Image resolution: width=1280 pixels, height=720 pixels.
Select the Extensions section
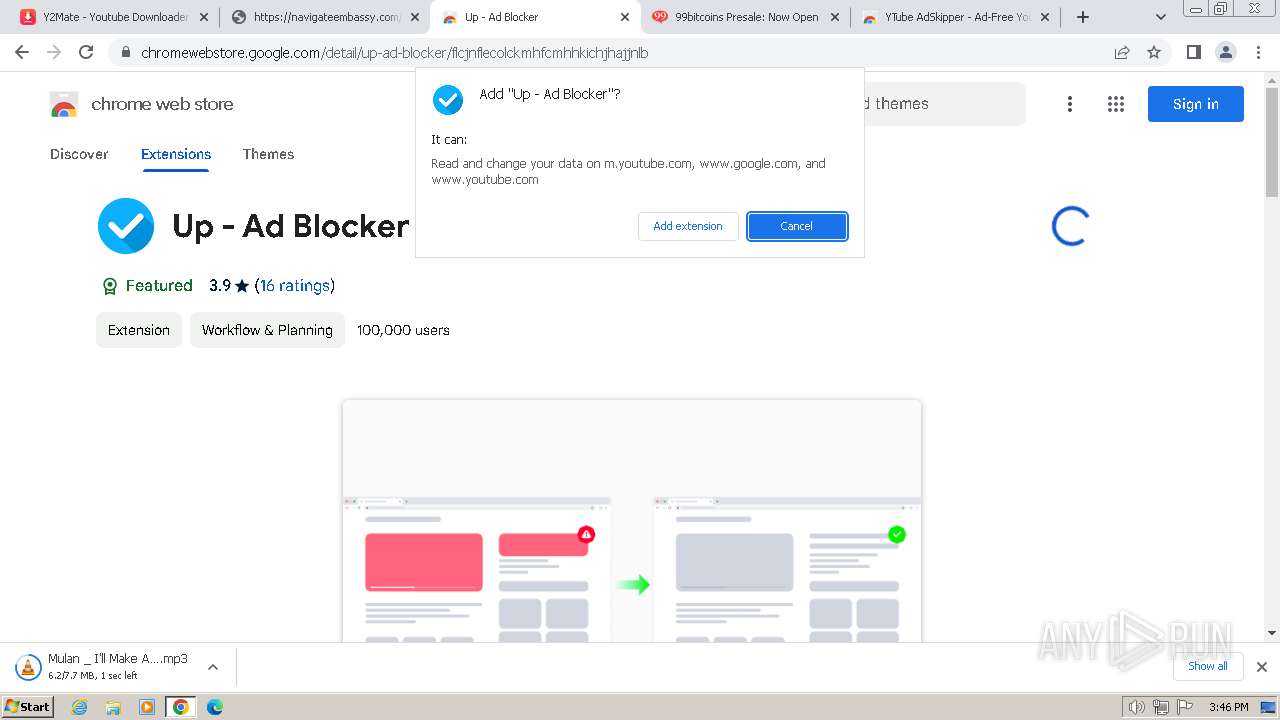tap(176, 154)
